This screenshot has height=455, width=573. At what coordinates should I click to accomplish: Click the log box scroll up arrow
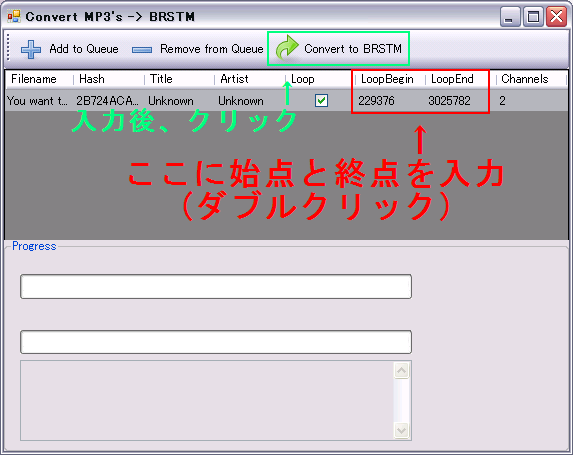click(x=402, y=371)
